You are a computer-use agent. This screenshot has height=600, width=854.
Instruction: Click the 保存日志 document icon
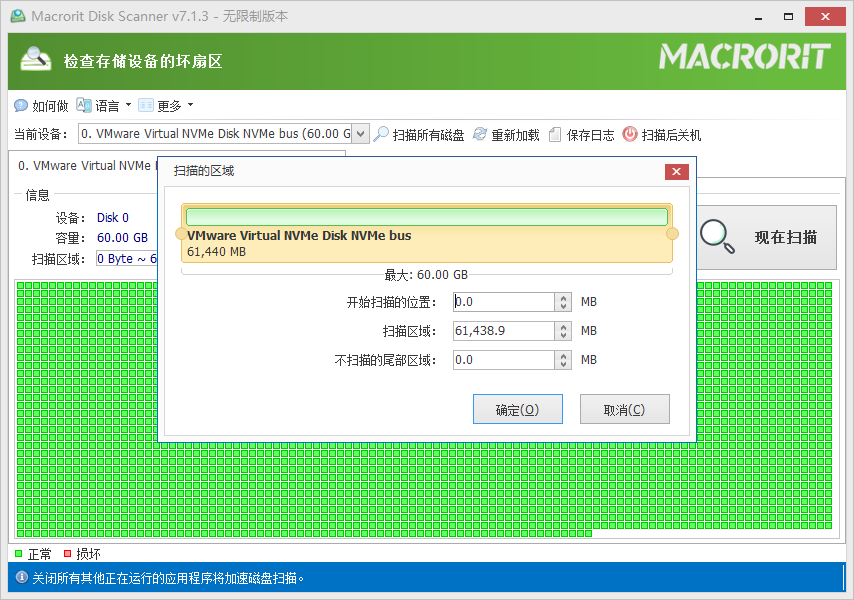[x=554, y=134]
